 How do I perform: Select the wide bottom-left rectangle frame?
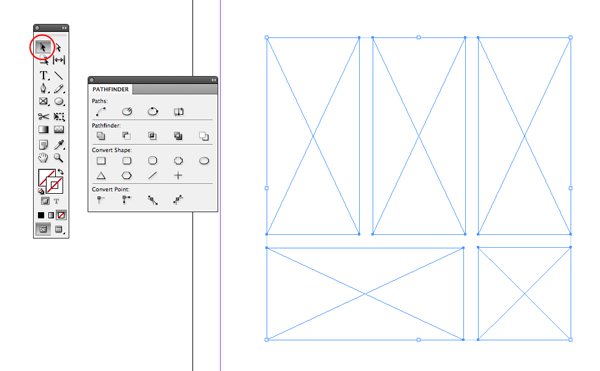[365, 294]
